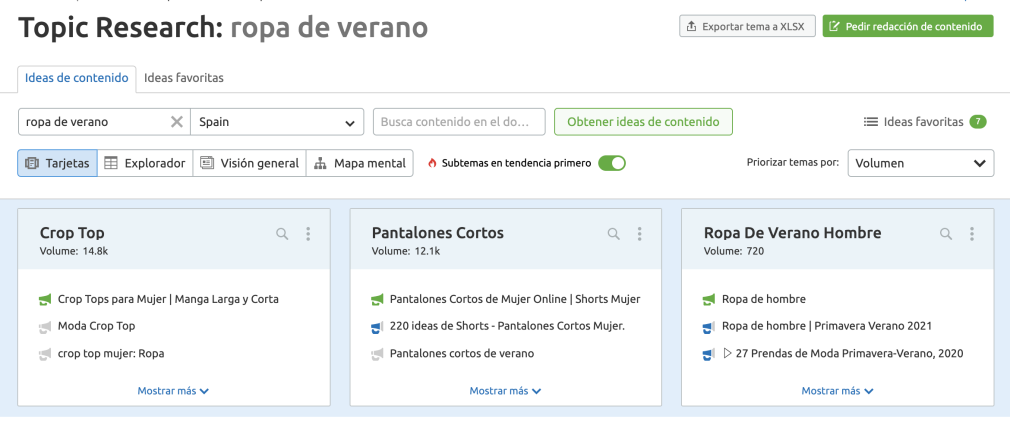Click the search icon on Crop Top card

282,234
